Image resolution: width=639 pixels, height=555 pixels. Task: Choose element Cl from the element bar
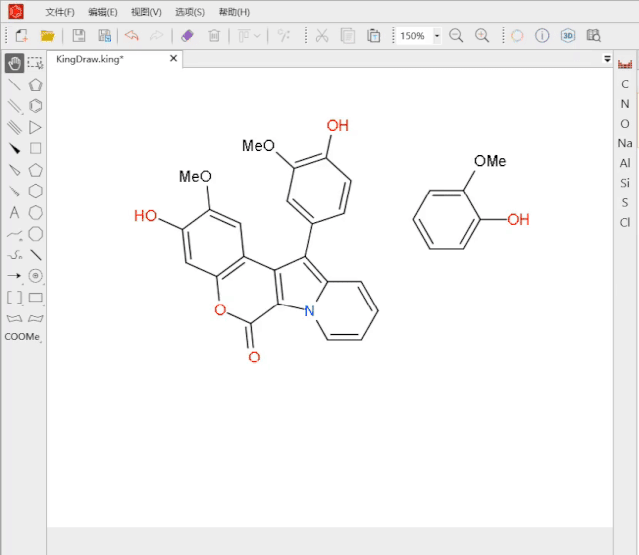point(625,222)
